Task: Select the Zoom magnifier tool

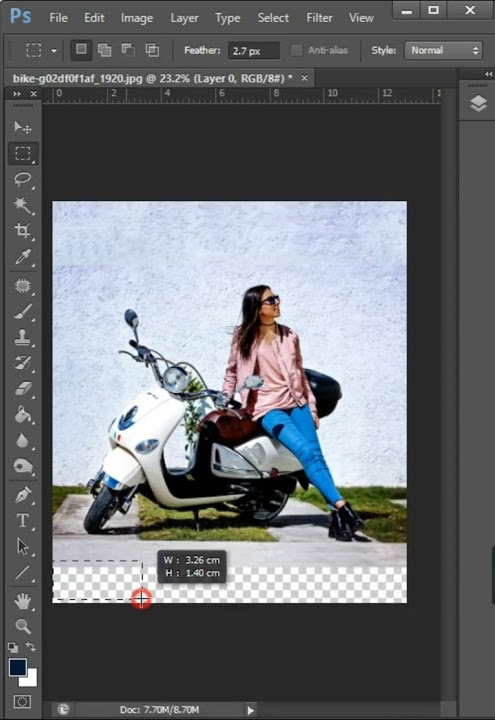Action: pyautogui.click(x=22, y=626)
